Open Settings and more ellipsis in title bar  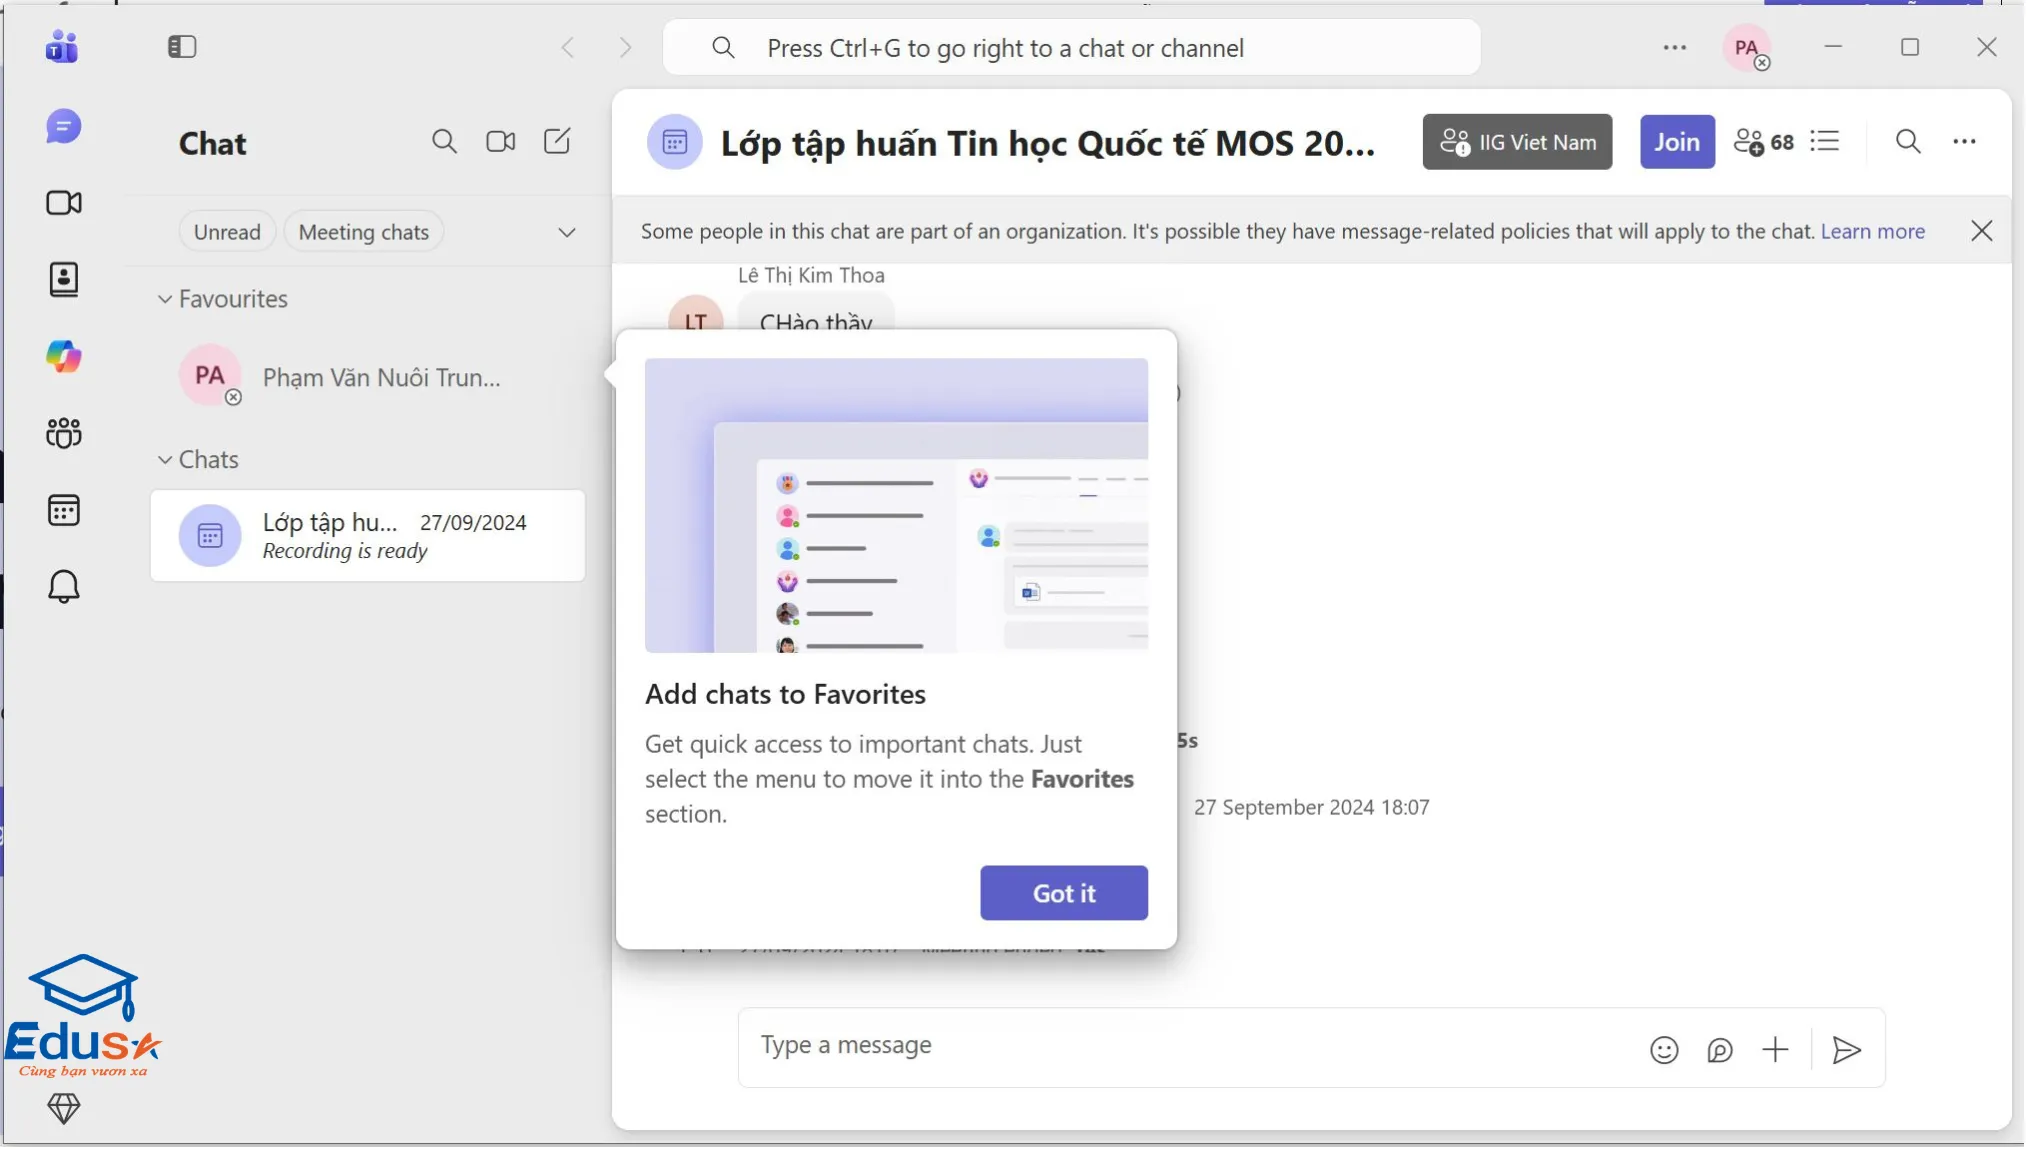(1675, 47)
